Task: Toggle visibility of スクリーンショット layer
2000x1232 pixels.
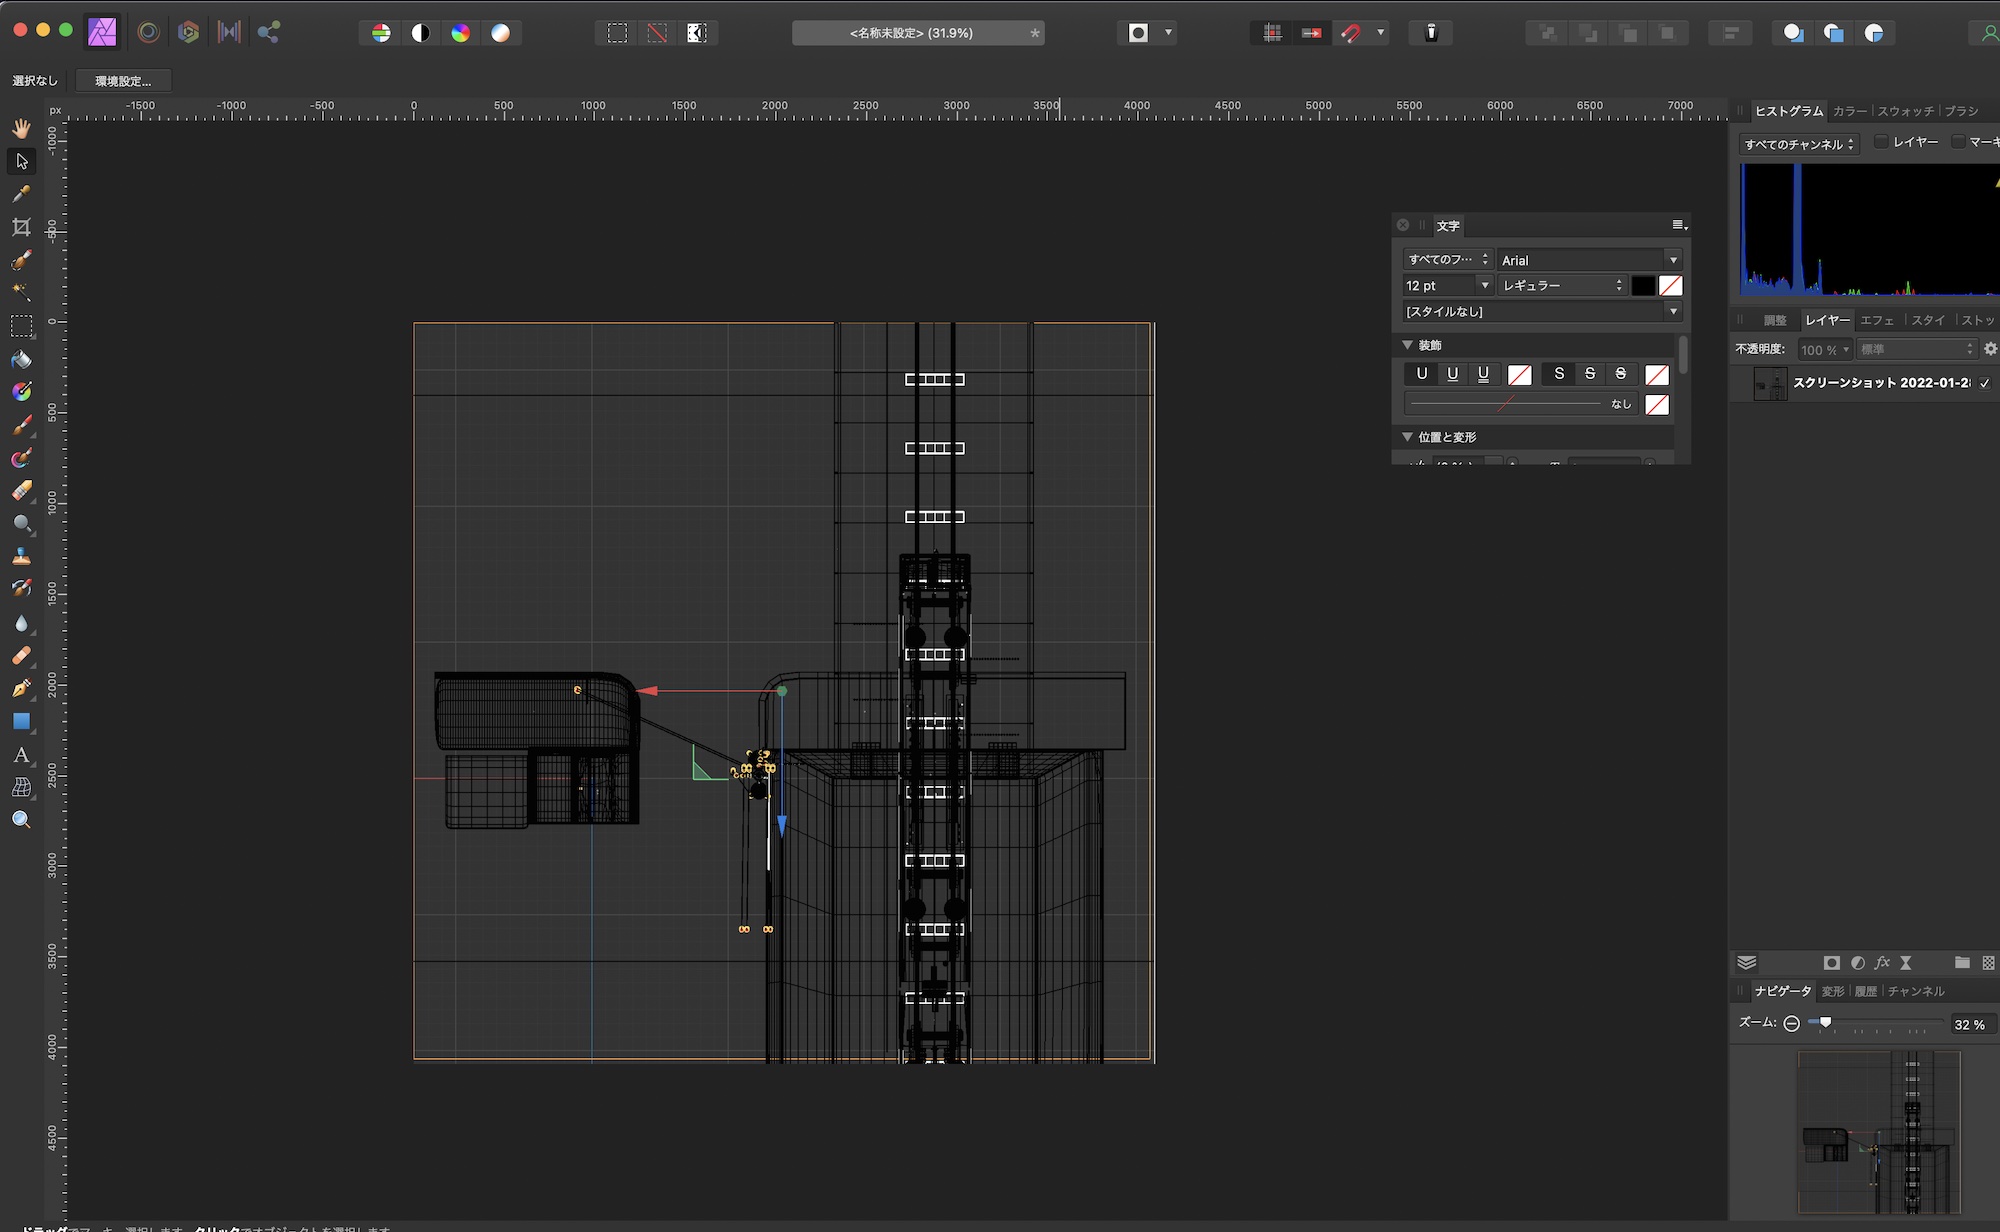Action: click(x=1985, y=383)
